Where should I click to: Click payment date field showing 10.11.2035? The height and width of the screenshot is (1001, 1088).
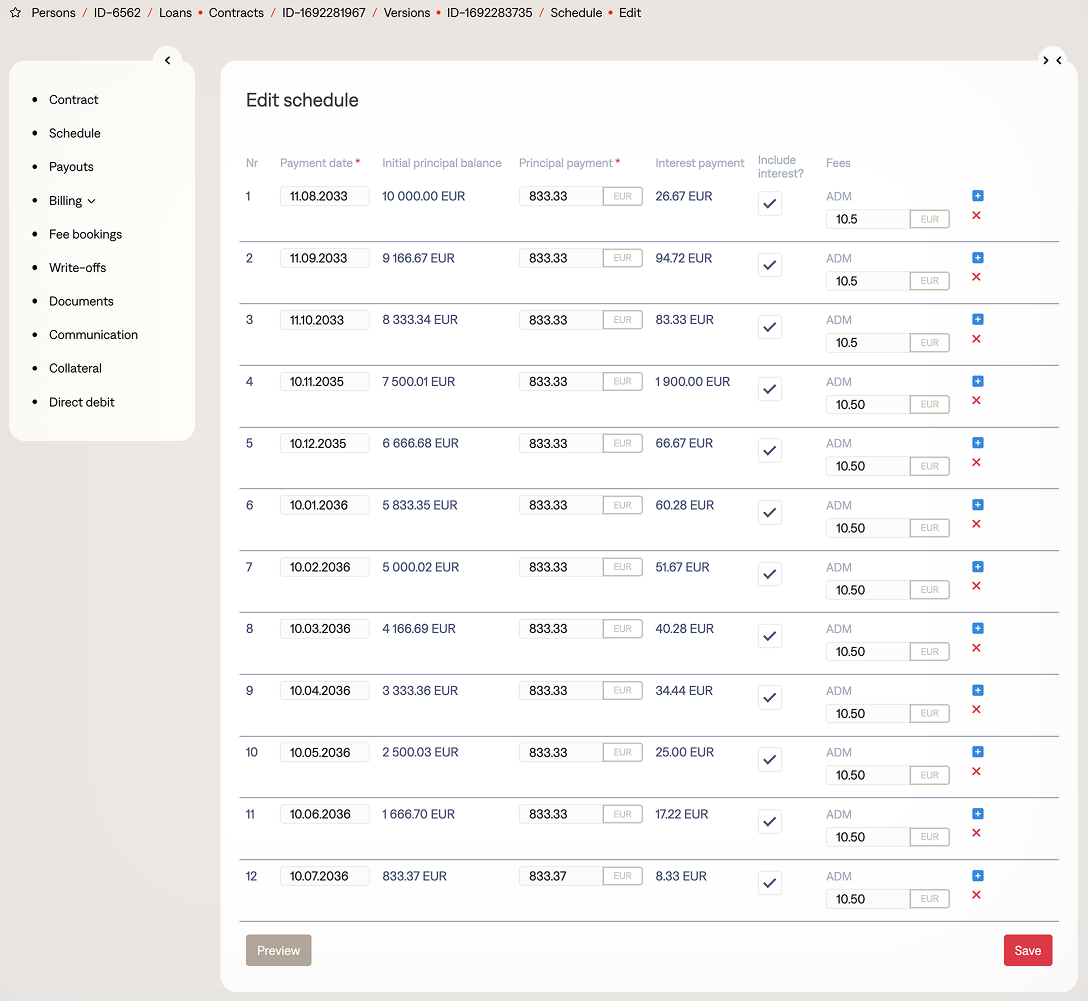point(324,382)
